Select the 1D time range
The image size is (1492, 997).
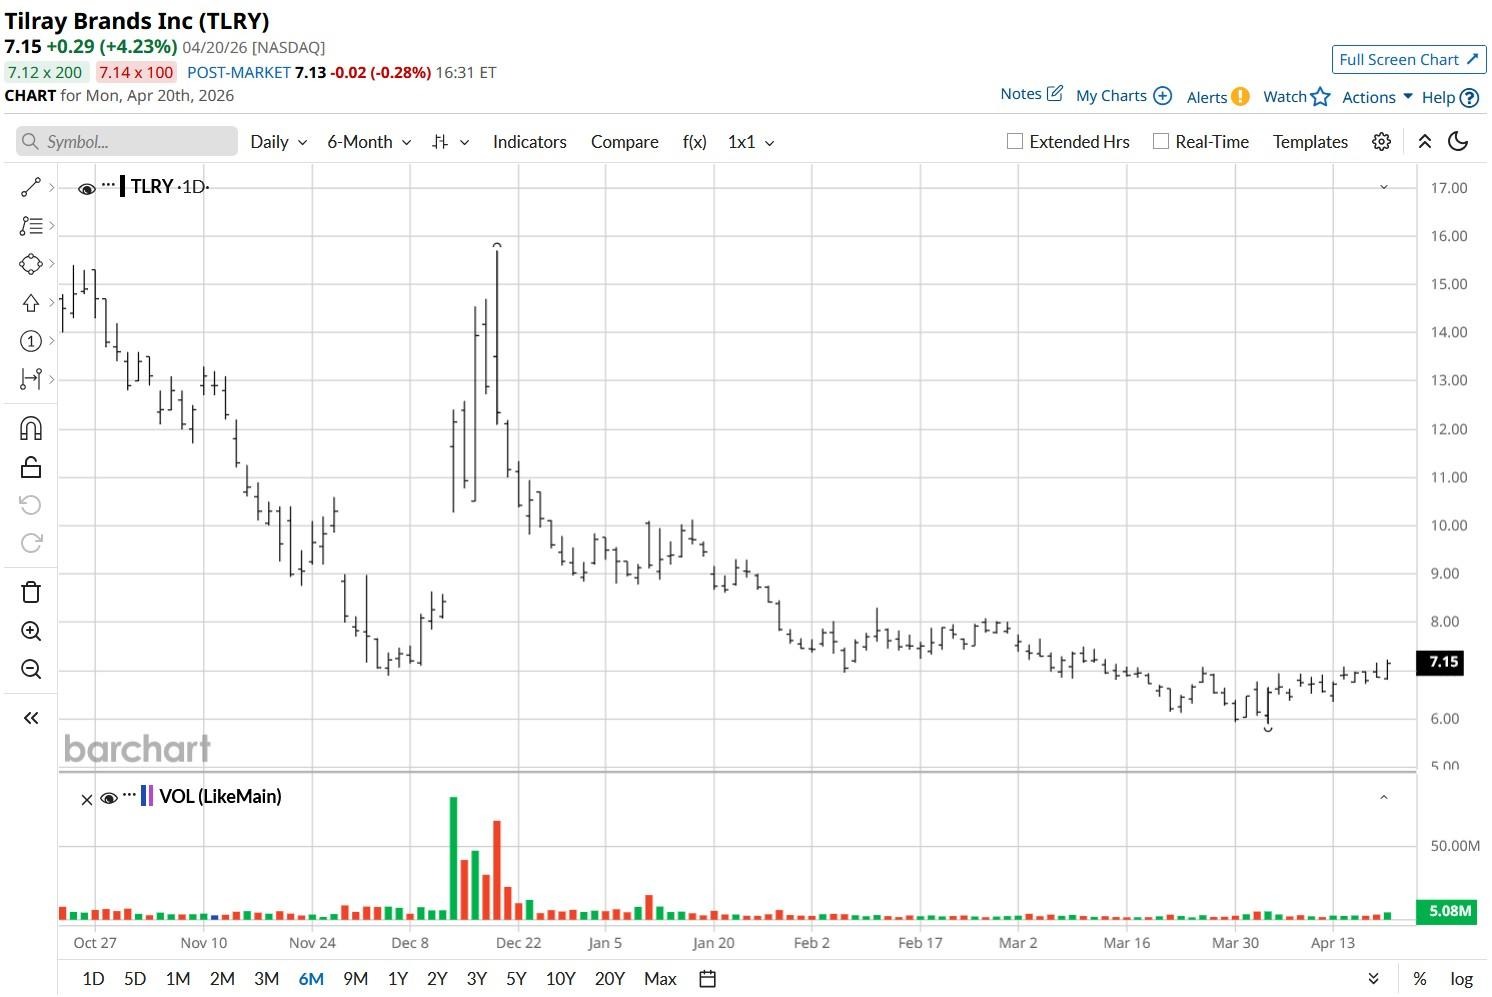93,979
